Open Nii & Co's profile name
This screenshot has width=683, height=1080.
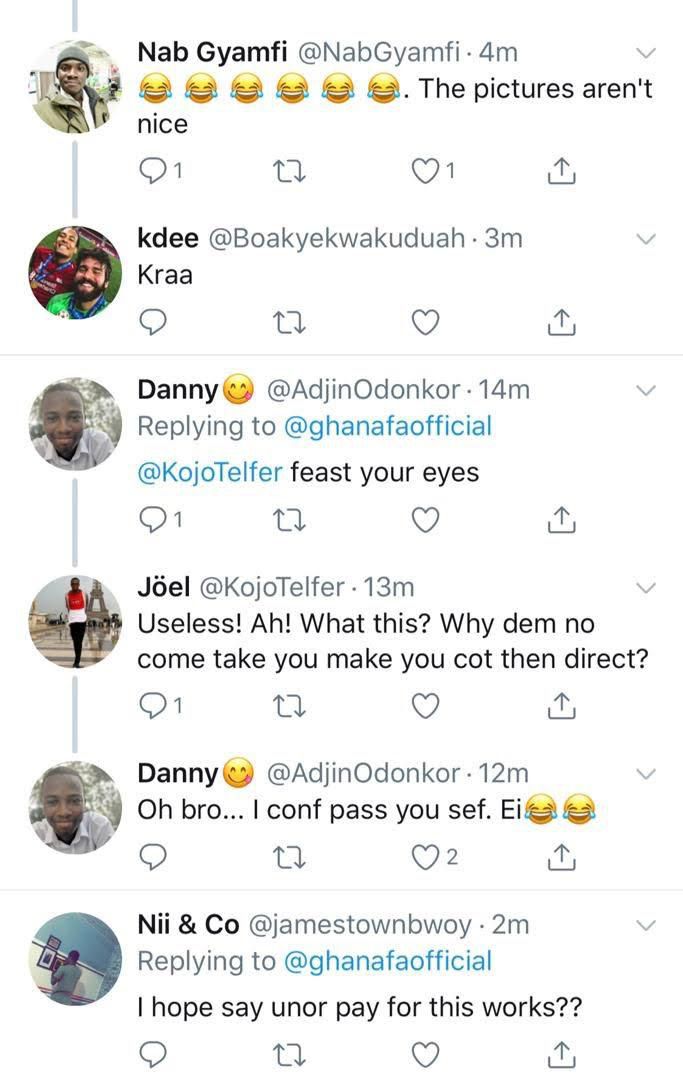coord(188,925)
